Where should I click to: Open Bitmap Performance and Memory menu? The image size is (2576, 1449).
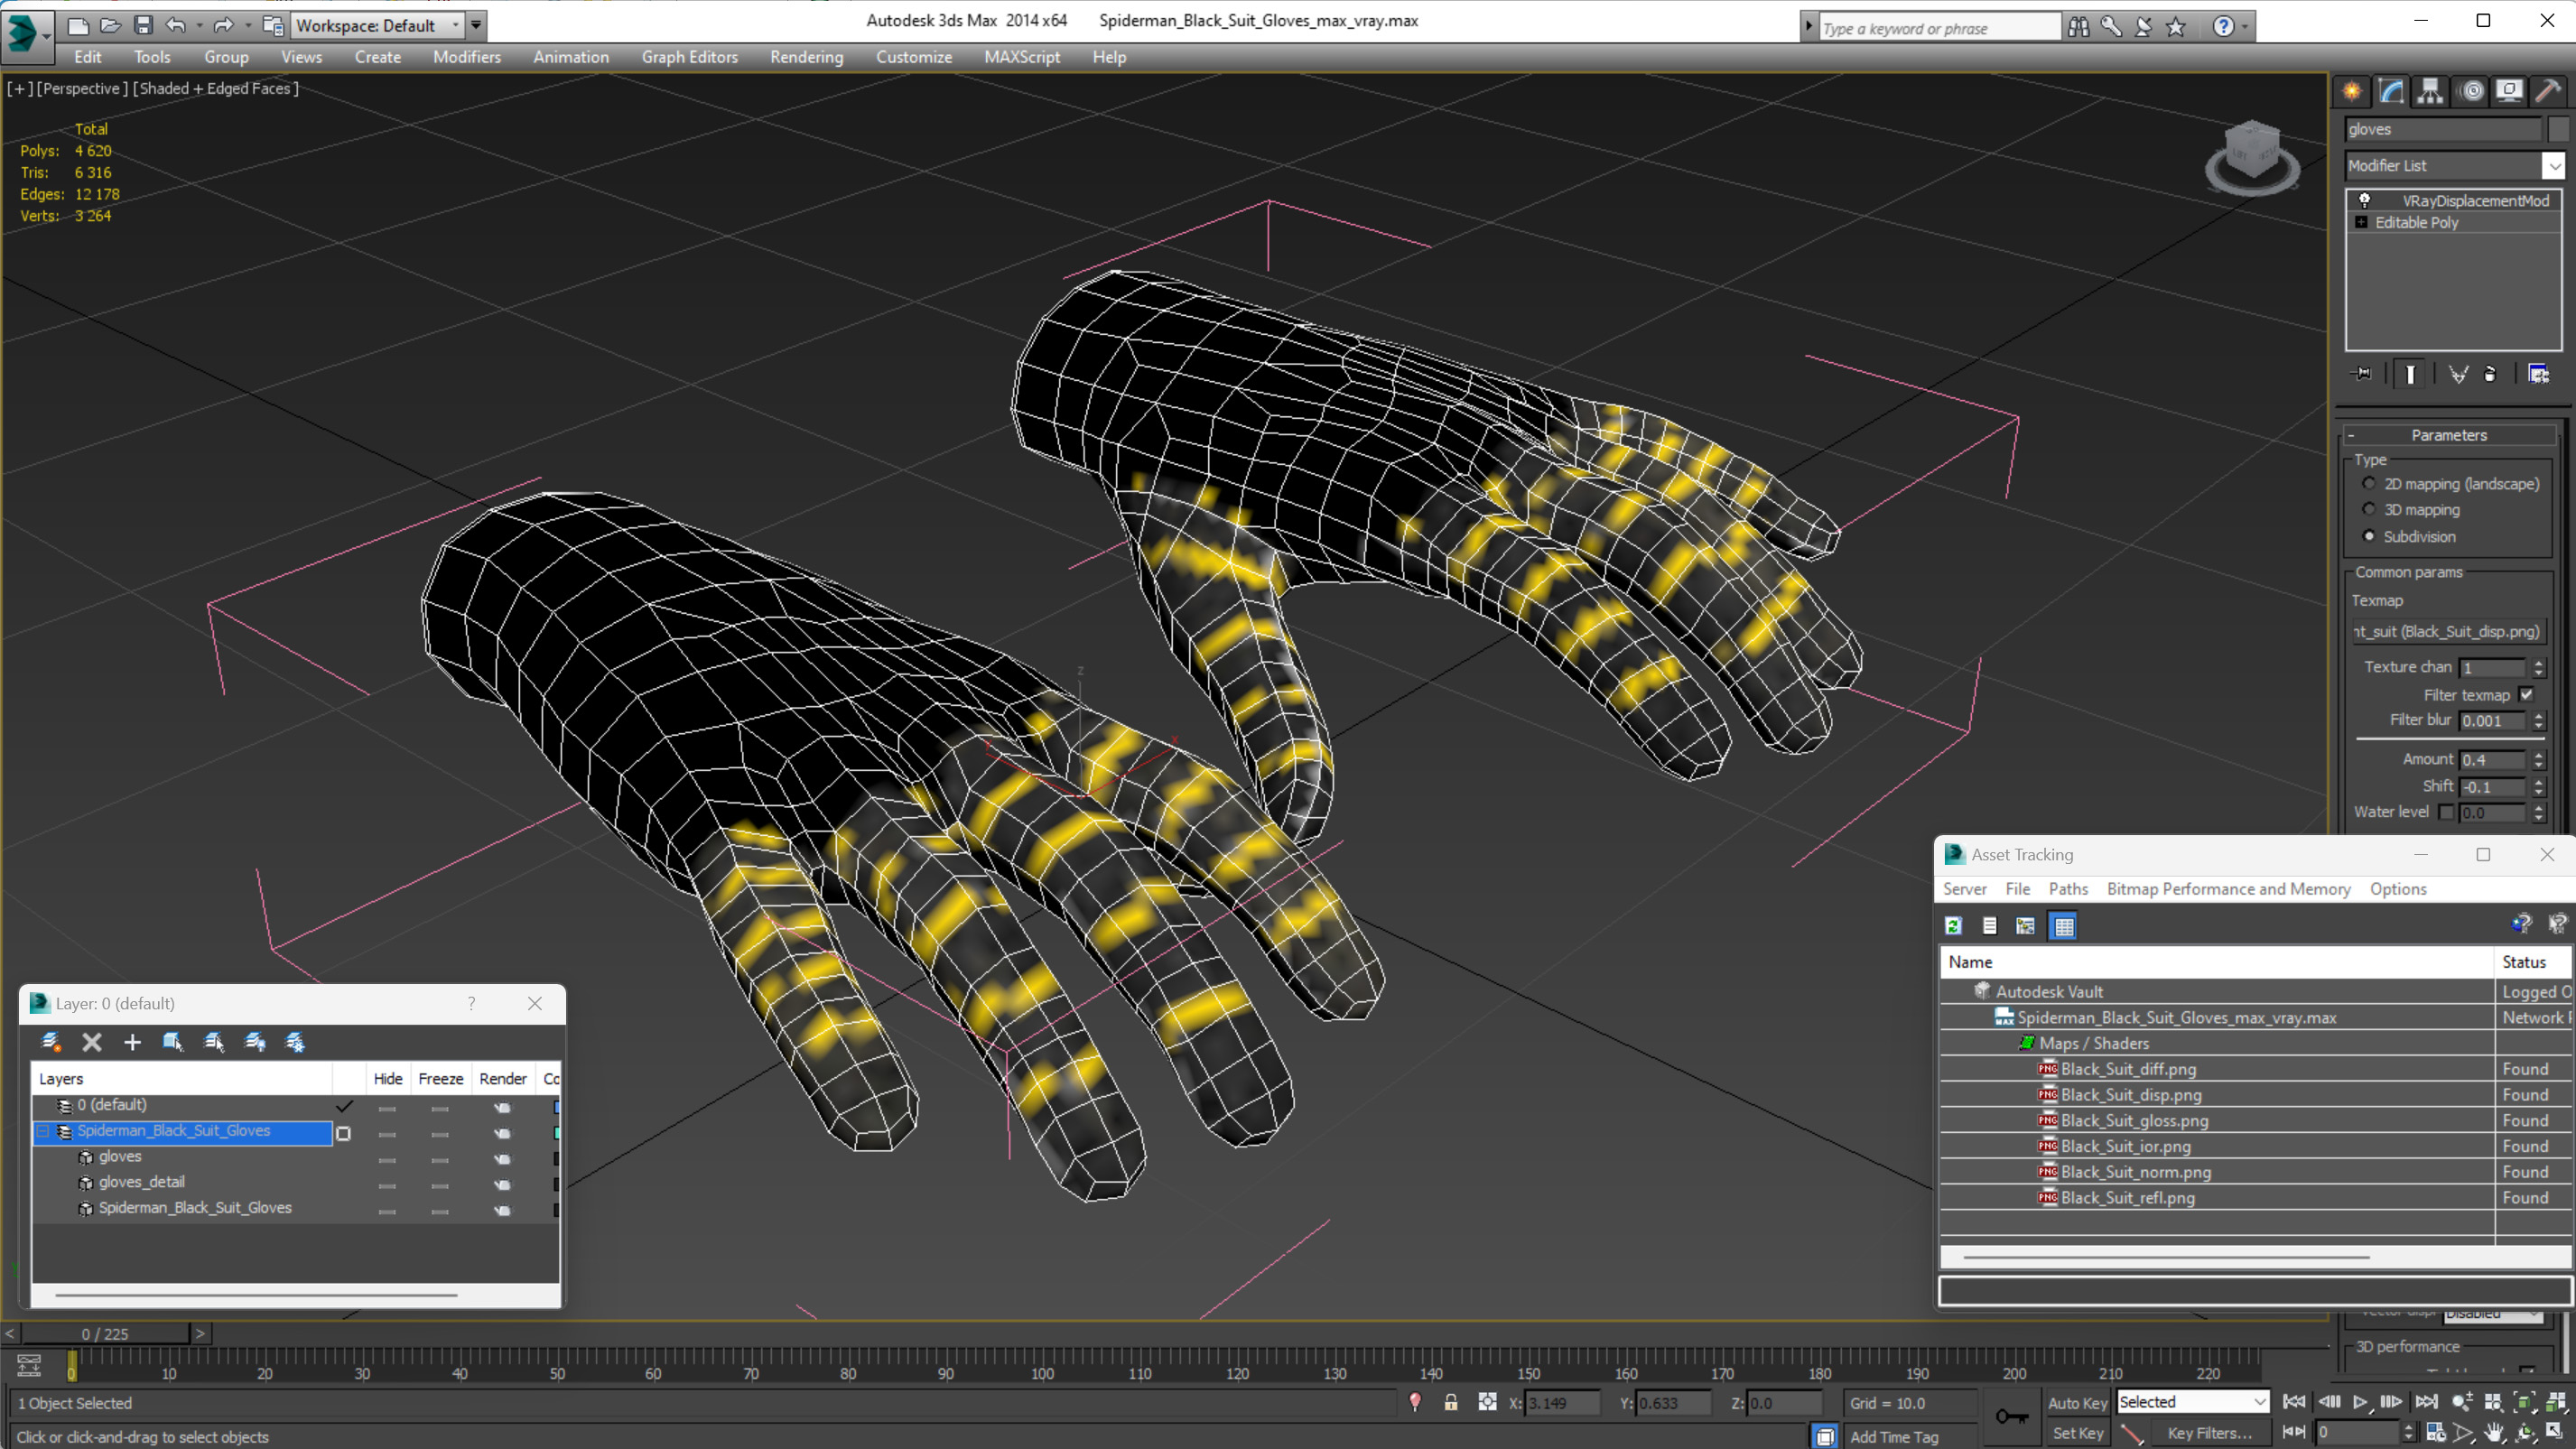[2228, 889]
